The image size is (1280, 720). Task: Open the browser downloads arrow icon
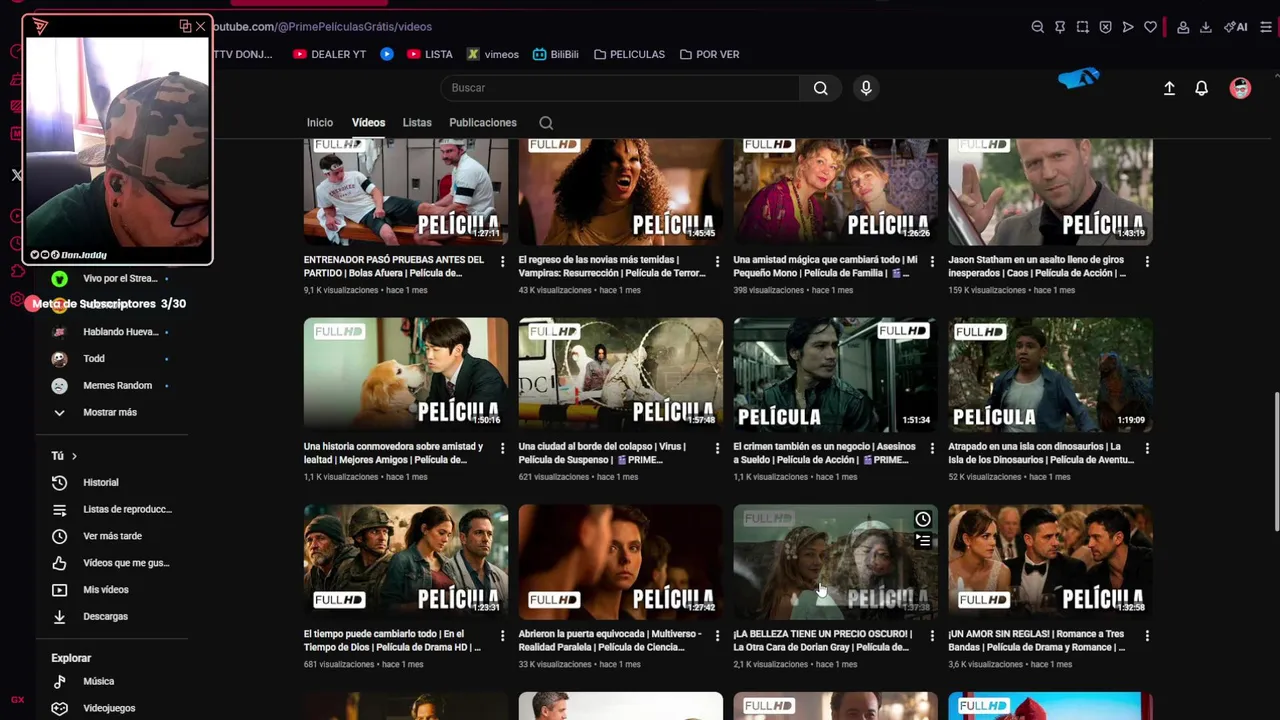pos(1206,27)
